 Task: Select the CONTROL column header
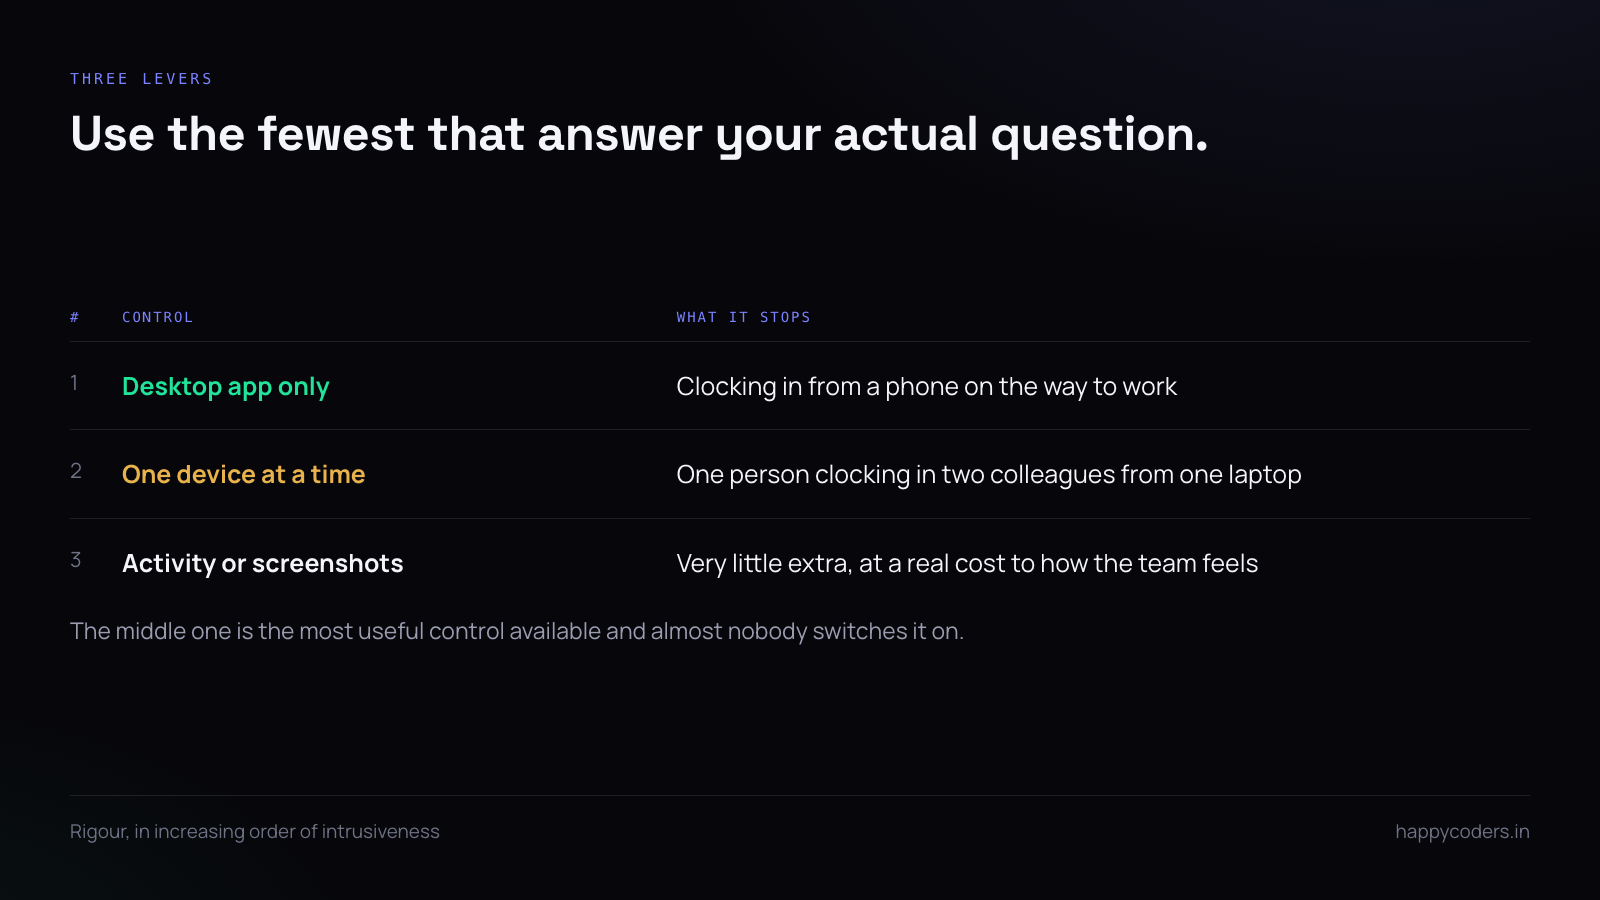point(157,317)
